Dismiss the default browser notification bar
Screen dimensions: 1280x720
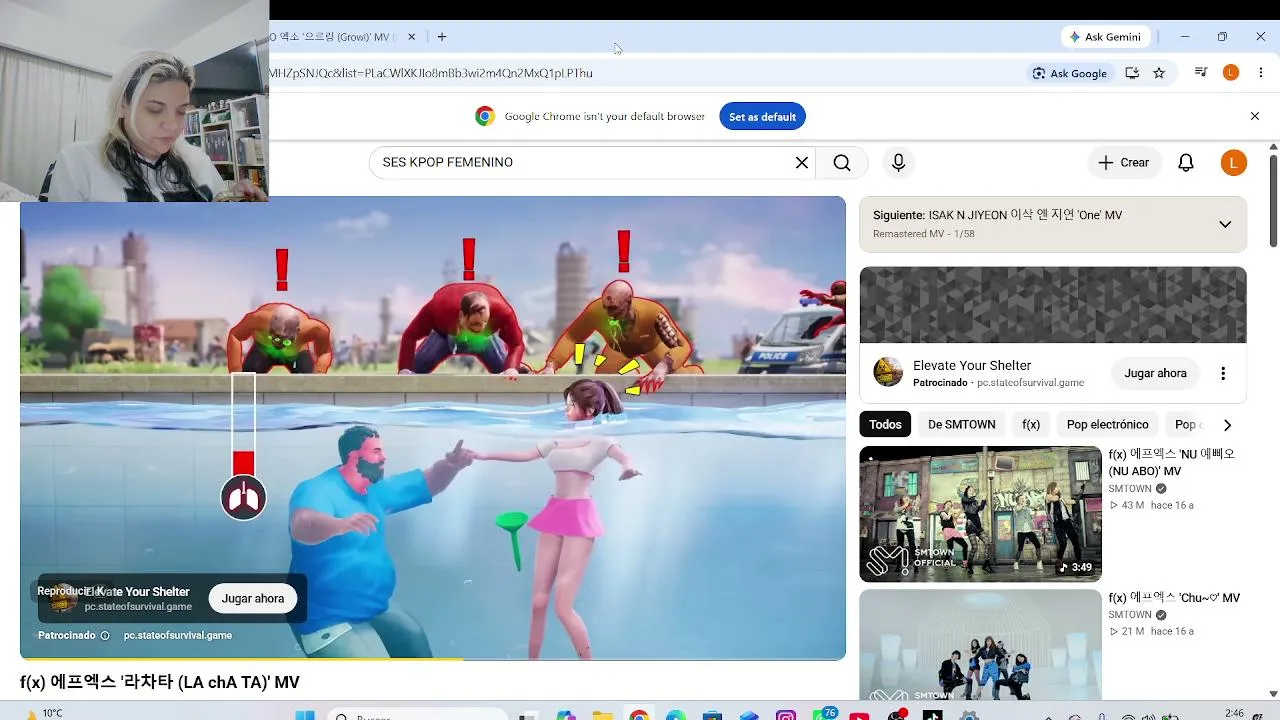point(1255,117)
